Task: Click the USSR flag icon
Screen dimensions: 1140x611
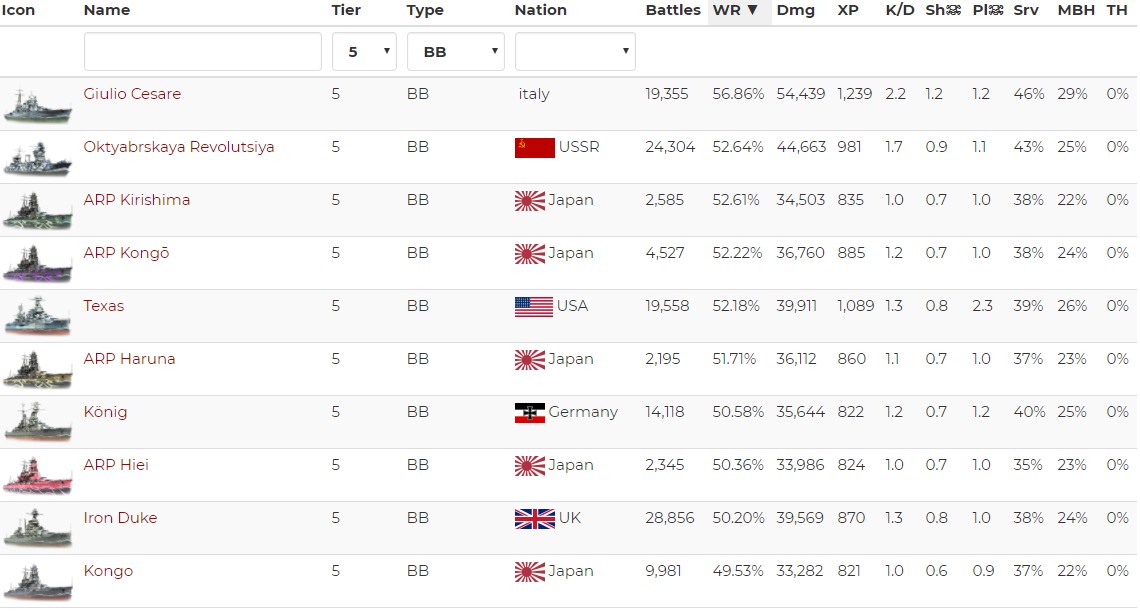Action: point(534,148)
